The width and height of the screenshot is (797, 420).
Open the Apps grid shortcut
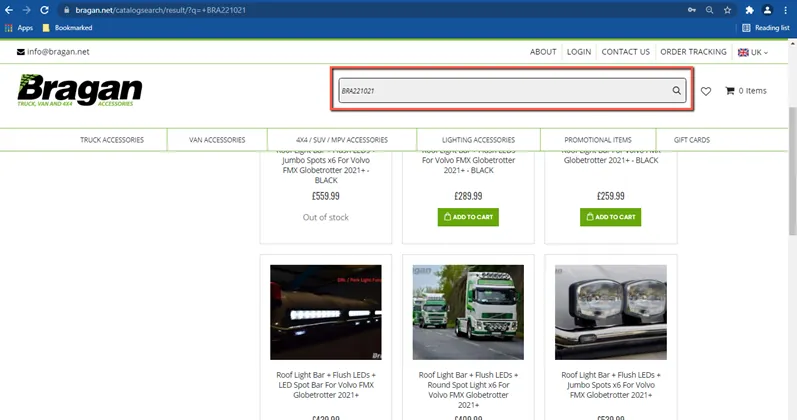[x=19, y=28]
